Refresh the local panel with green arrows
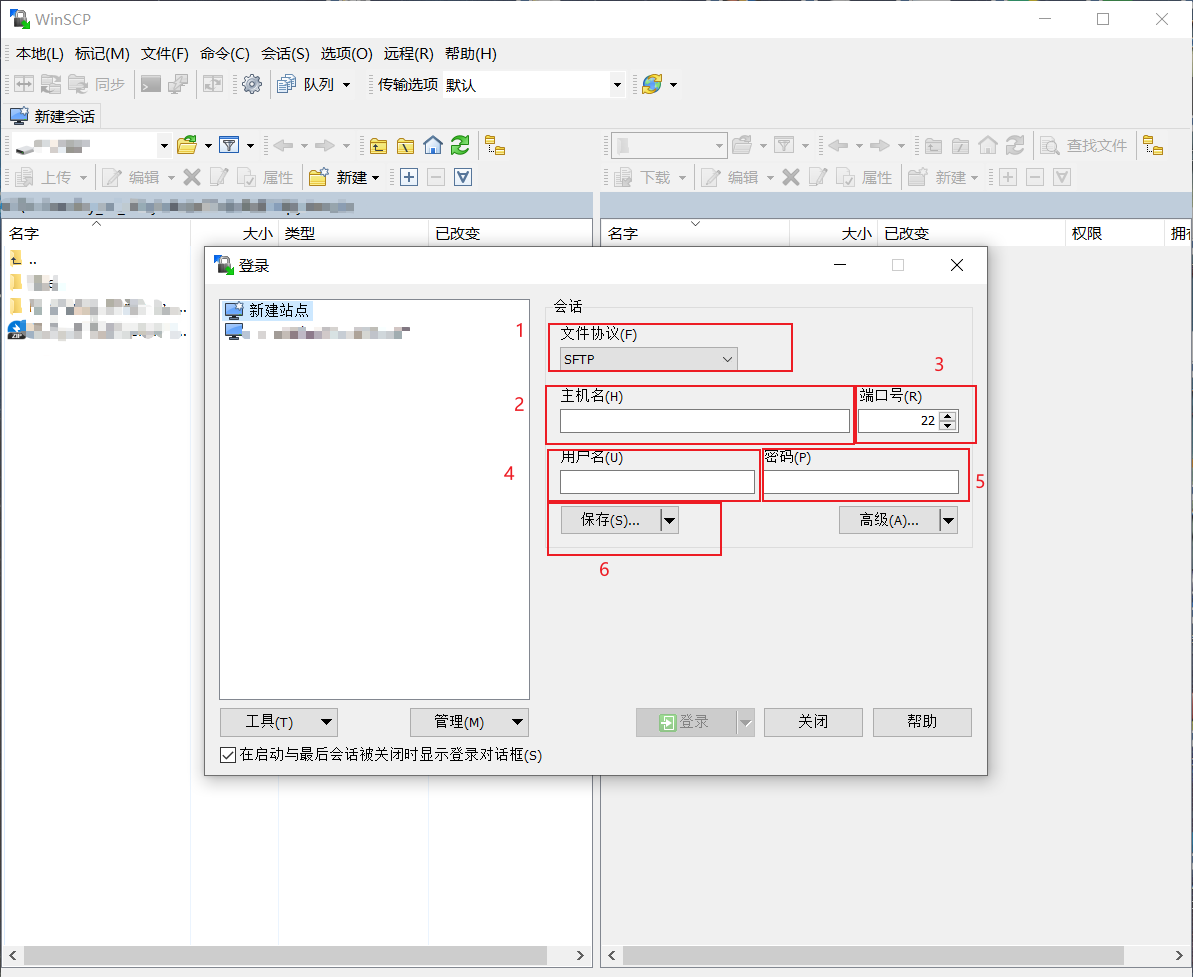 (x=460, y=145)
